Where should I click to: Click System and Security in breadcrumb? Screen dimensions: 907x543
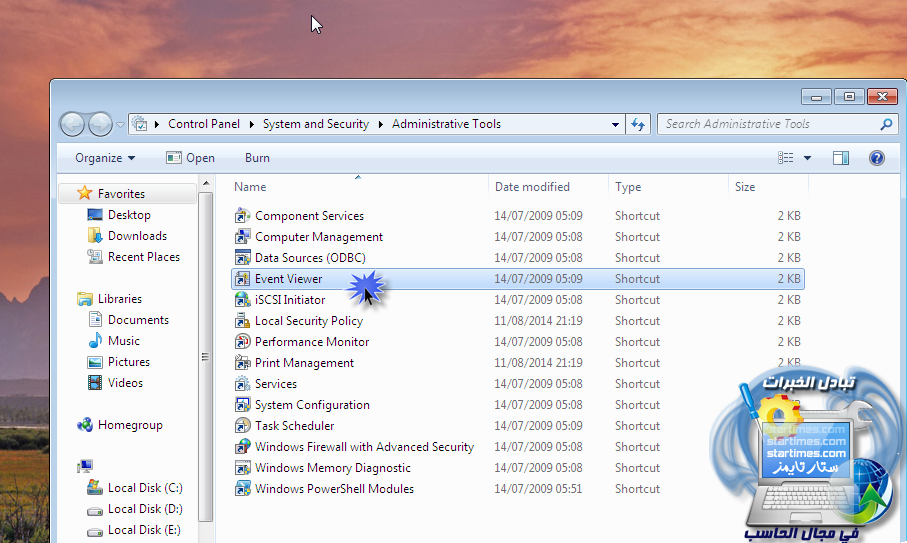[x=315, y=124]
